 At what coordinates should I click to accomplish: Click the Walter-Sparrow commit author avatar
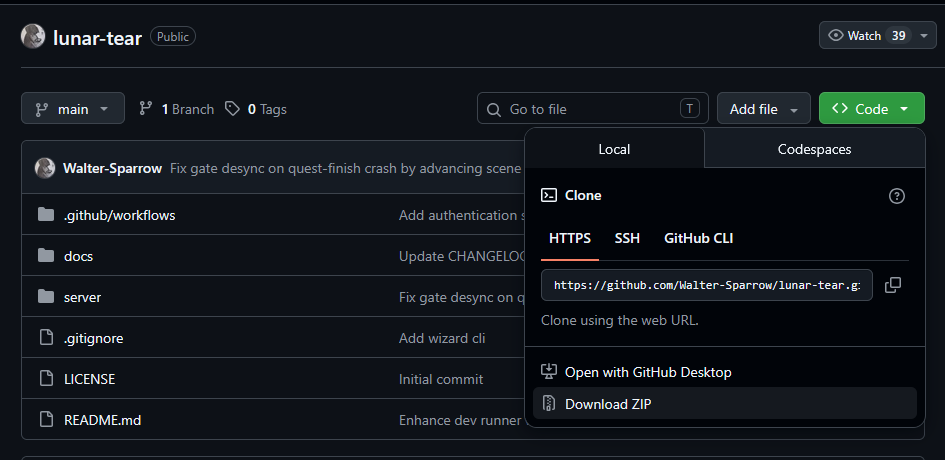coord(45,168)
